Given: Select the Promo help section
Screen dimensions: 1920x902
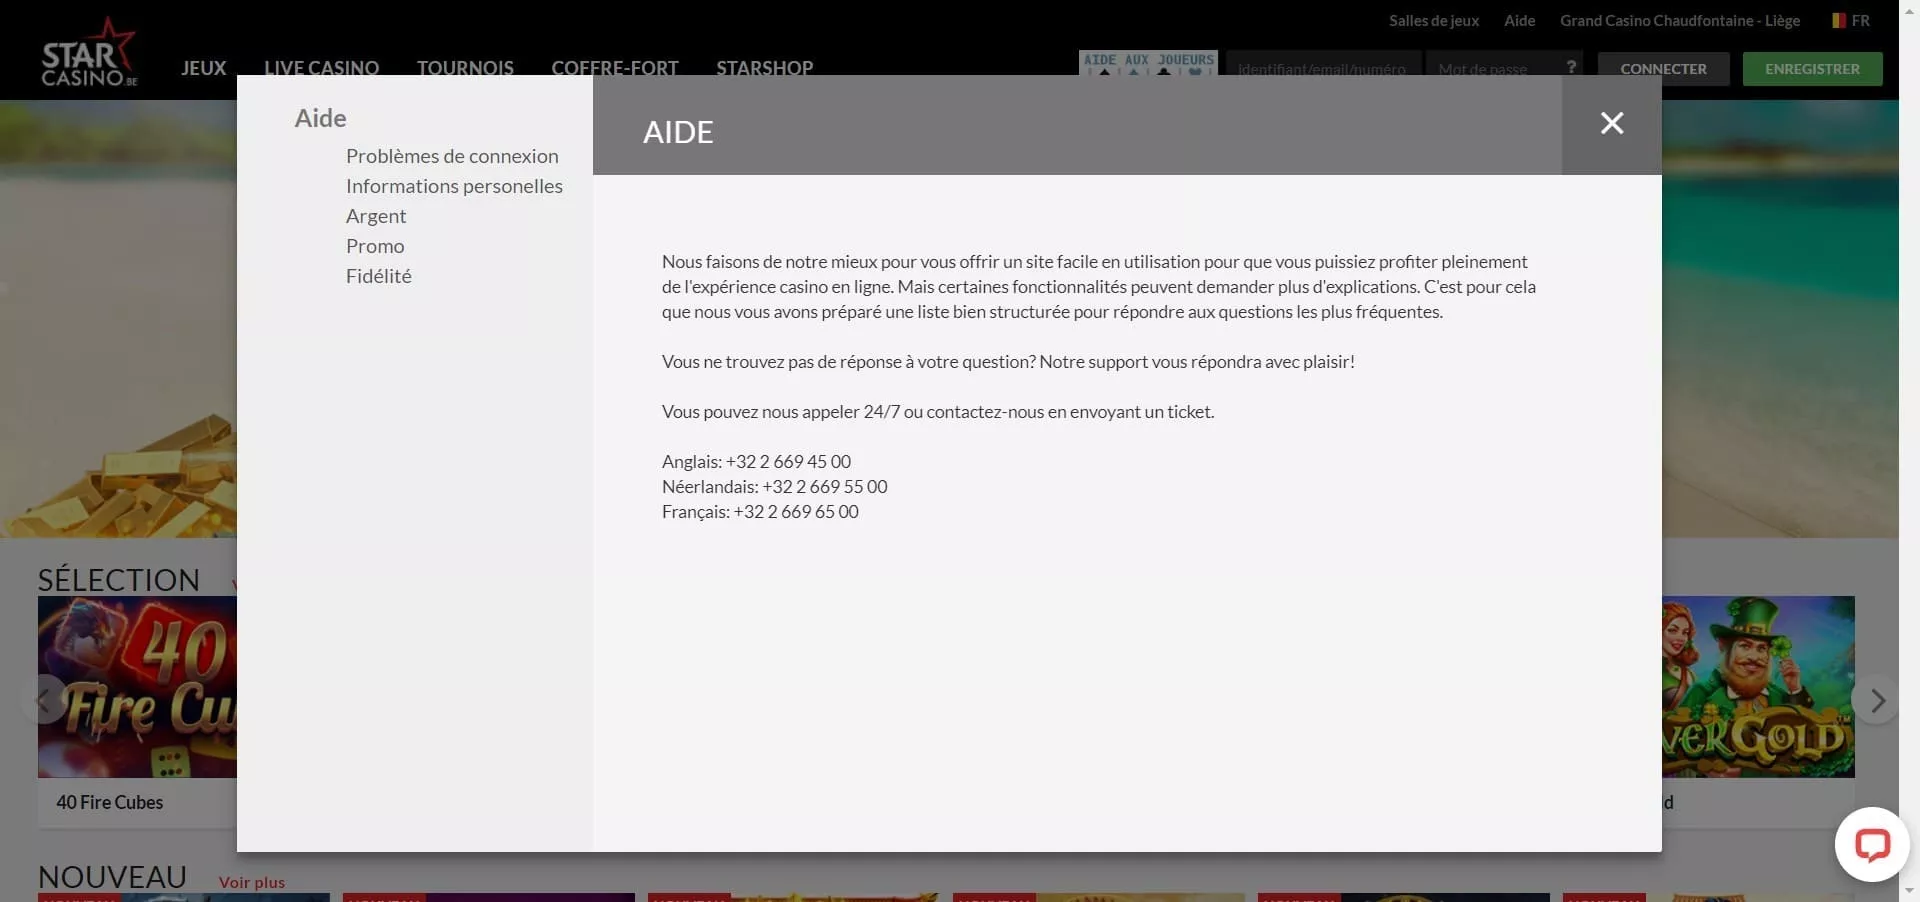Looking at the screenshot, I should (x=375, y=246).
